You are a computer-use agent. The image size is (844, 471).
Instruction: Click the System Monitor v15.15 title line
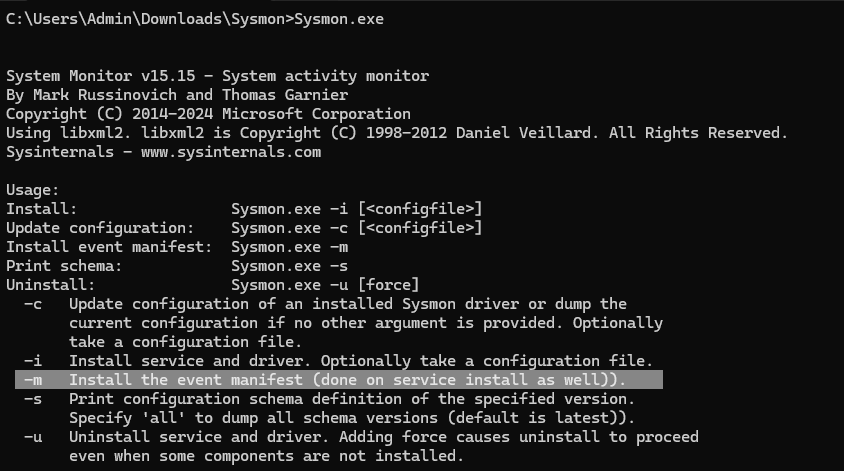(217, 76)
